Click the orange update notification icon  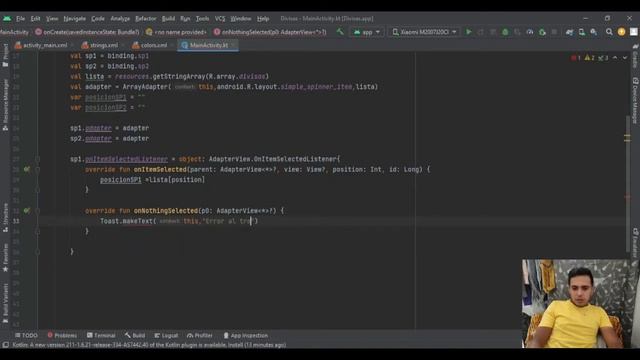click(621, 32)
